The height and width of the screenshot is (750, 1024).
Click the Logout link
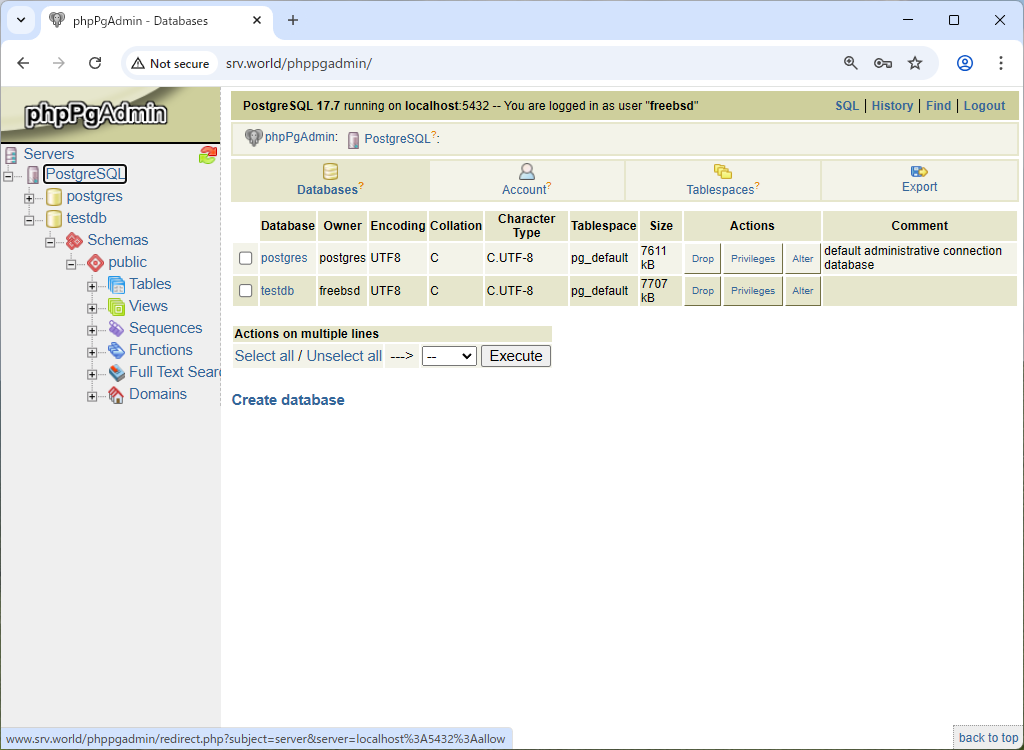(984, 106)
